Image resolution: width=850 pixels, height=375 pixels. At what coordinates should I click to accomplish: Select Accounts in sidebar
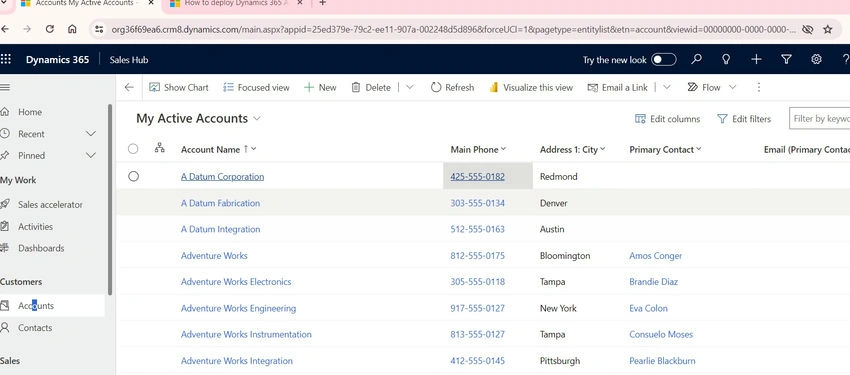pyautogui.click(x=52, y=306)
